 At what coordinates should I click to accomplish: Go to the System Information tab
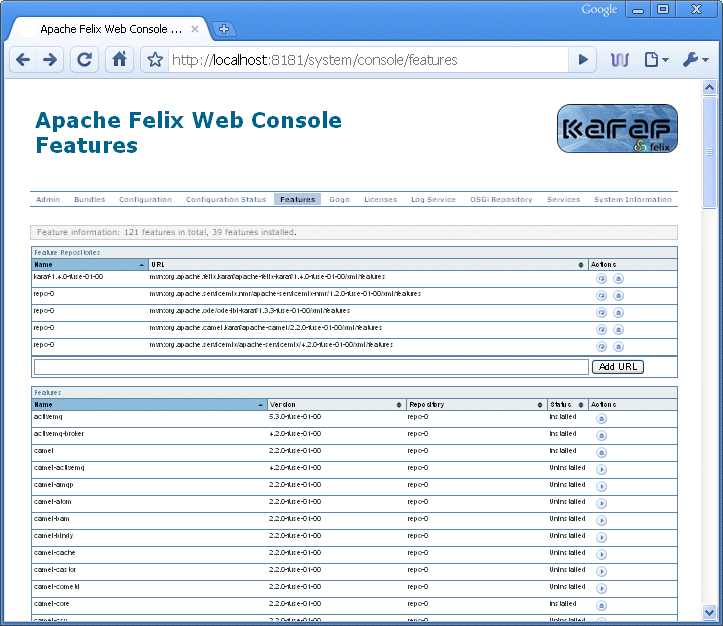633,200
